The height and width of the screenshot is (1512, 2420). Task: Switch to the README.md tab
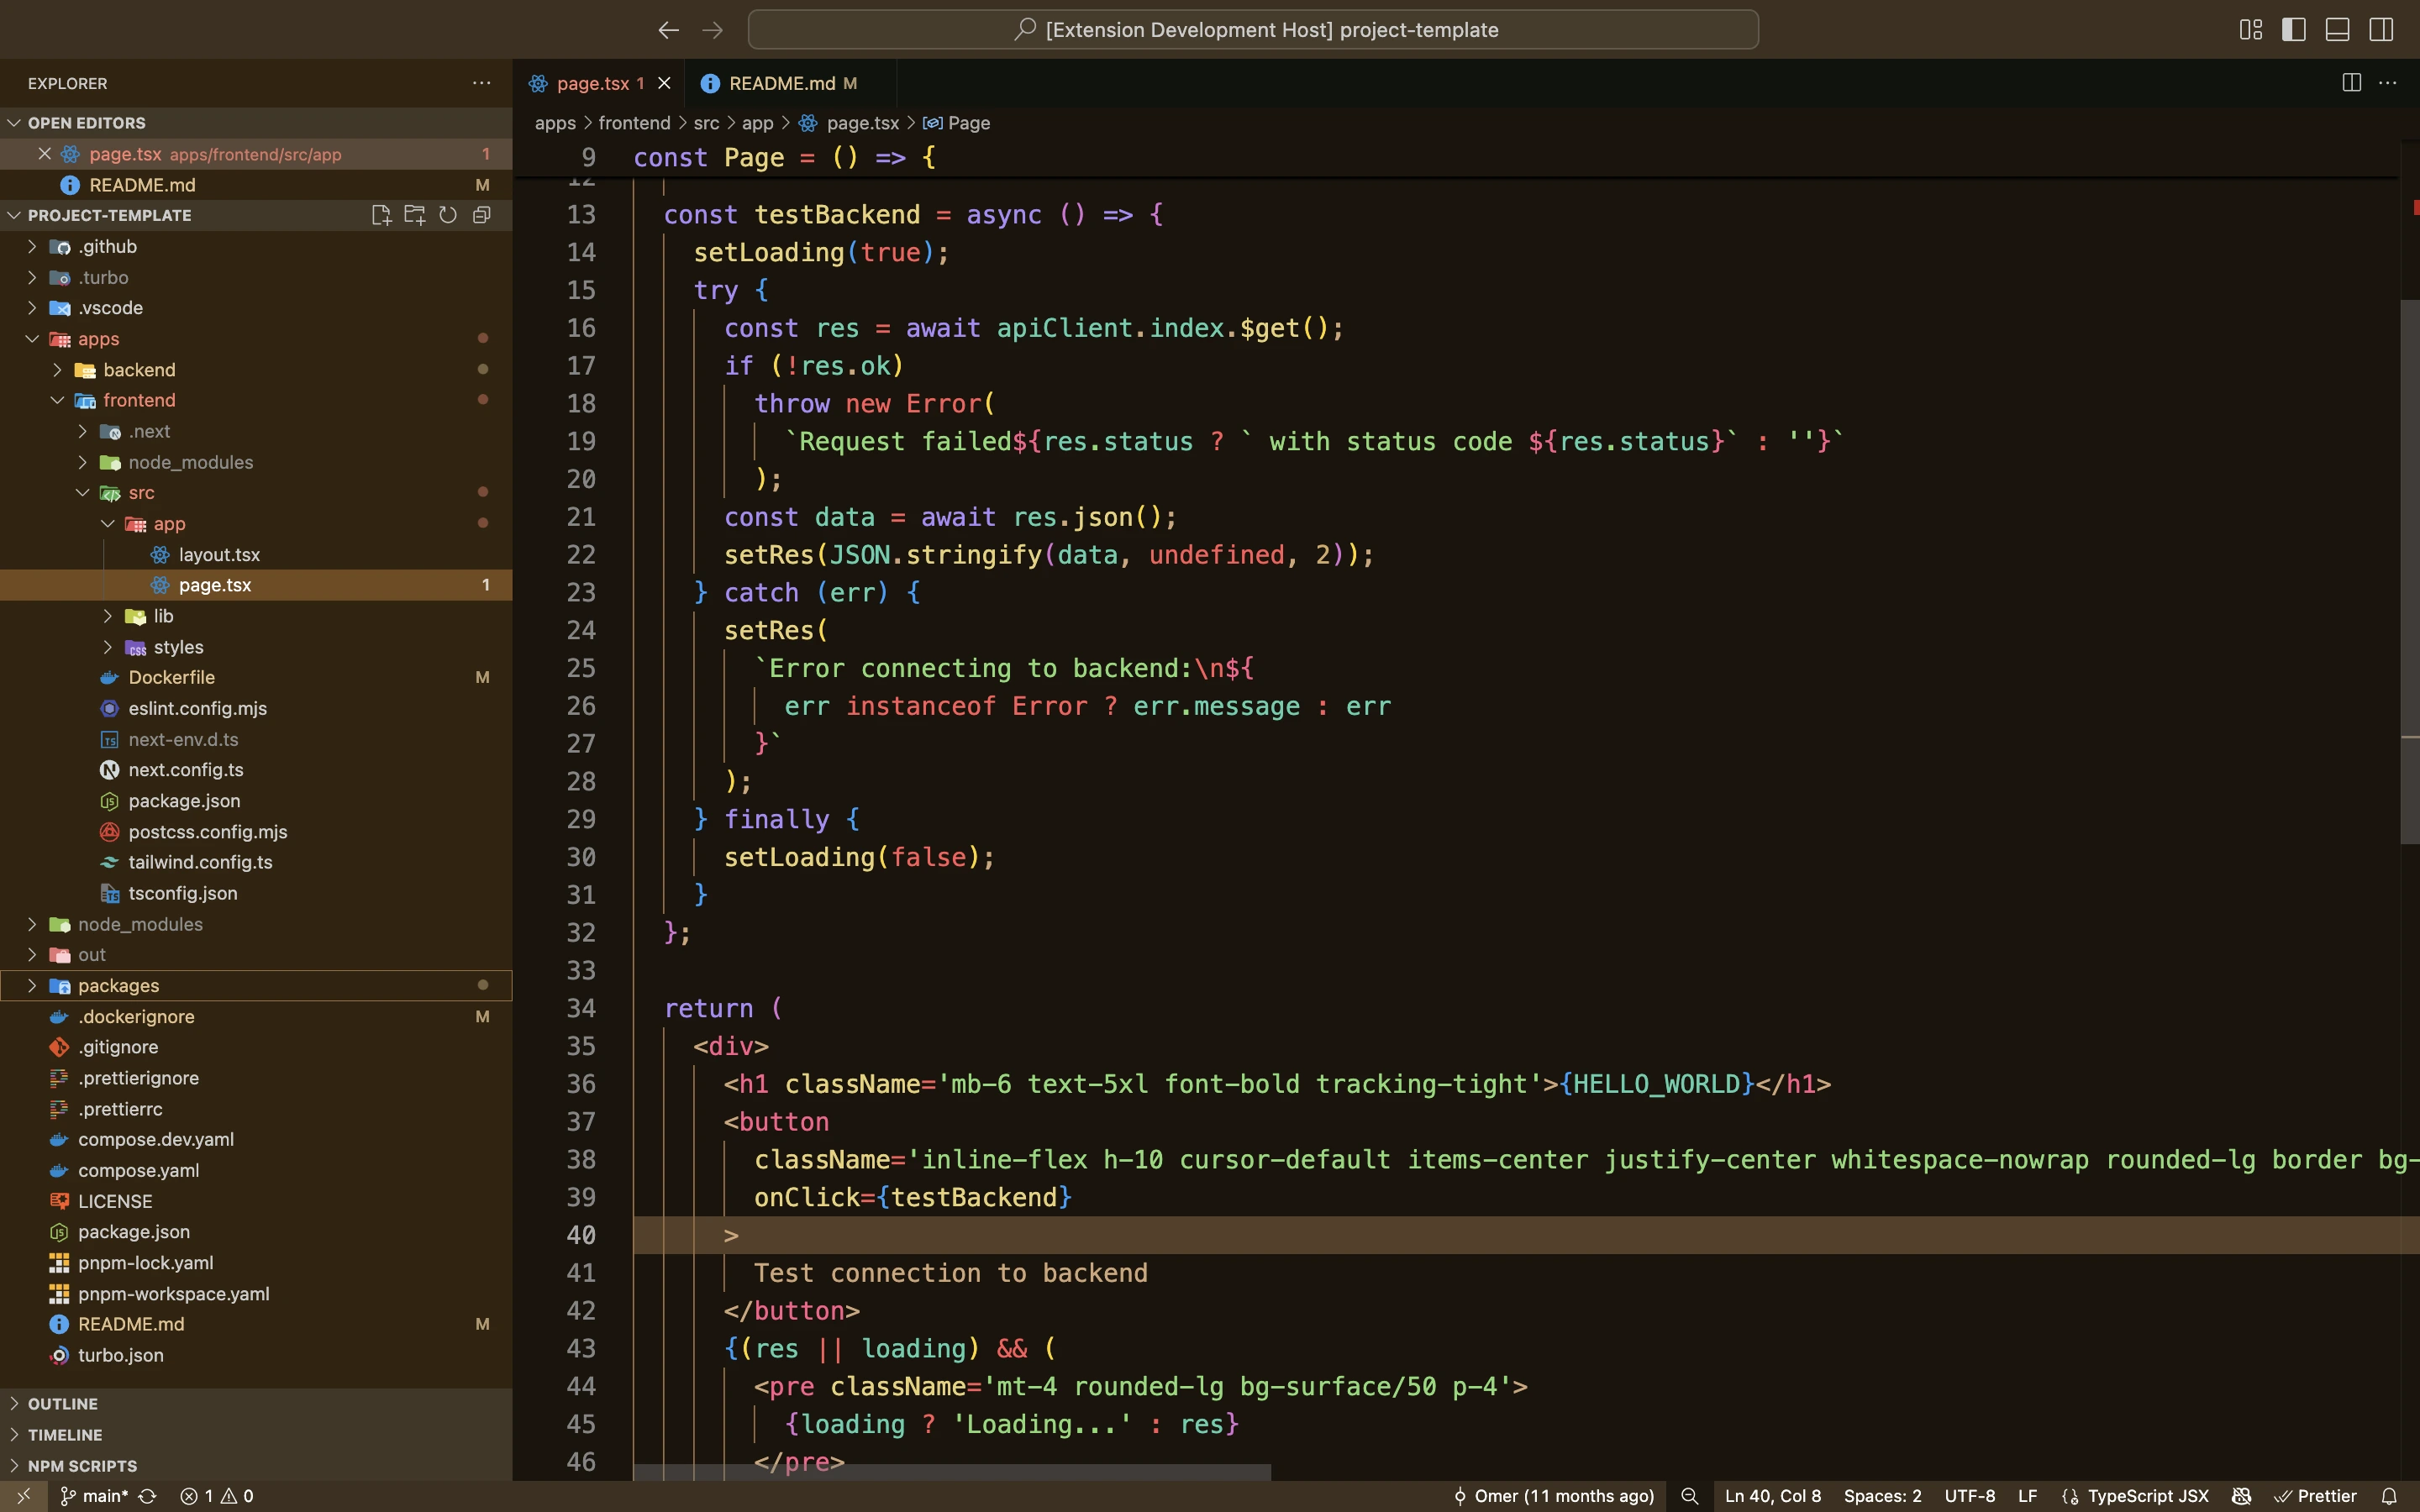click(781, 83)
